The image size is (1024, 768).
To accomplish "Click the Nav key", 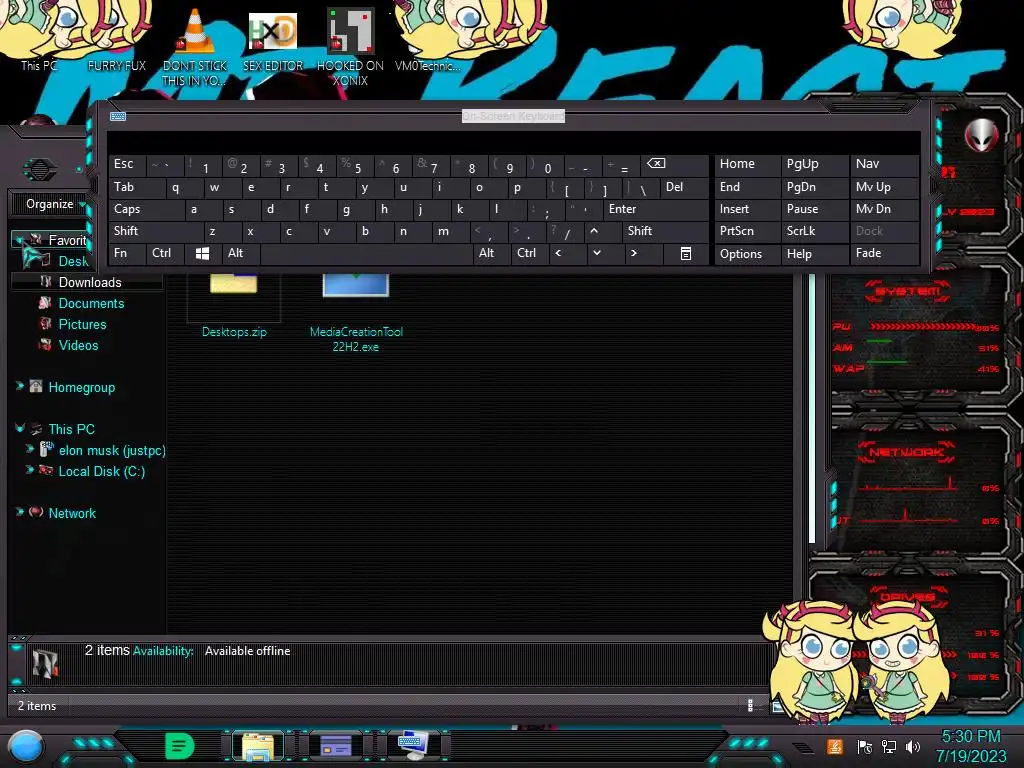I will click(x=884, y=164).
